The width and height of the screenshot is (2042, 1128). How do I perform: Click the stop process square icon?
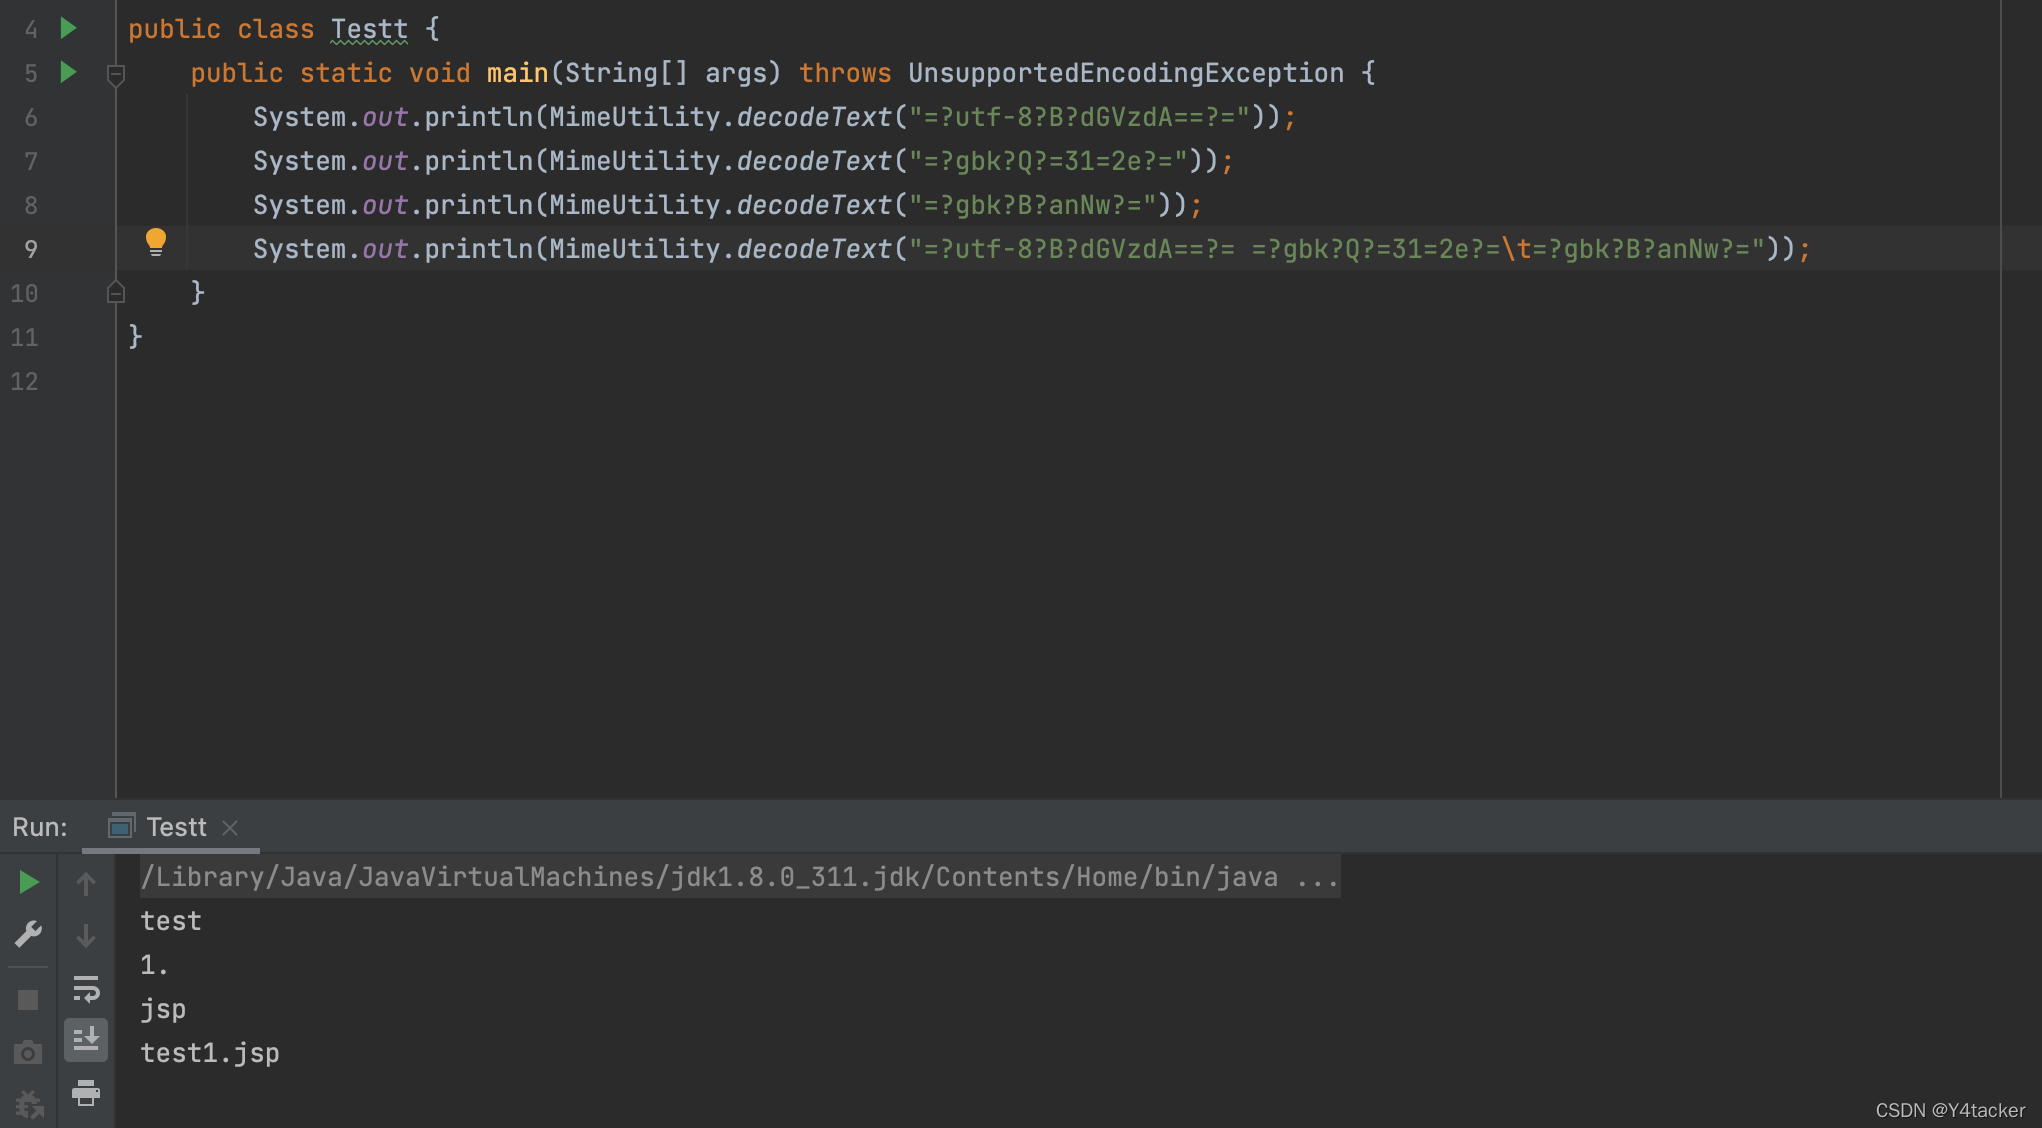pos(28,1000)
